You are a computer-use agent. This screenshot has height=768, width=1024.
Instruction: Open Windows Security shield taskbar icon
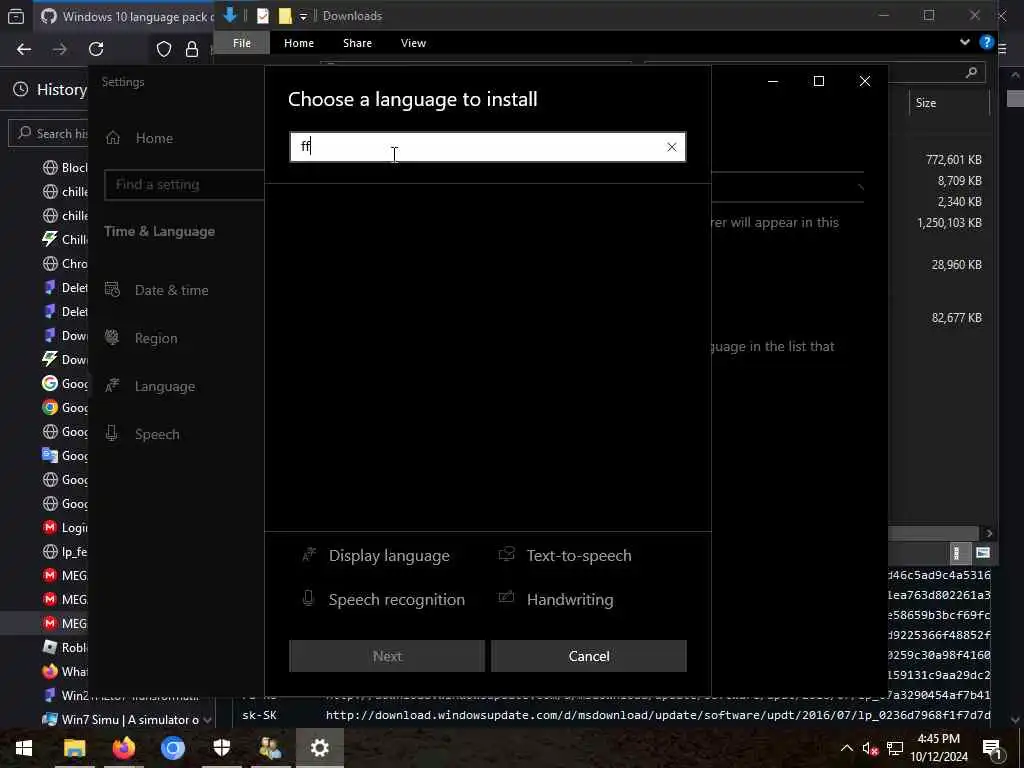(x=221, y=748)
